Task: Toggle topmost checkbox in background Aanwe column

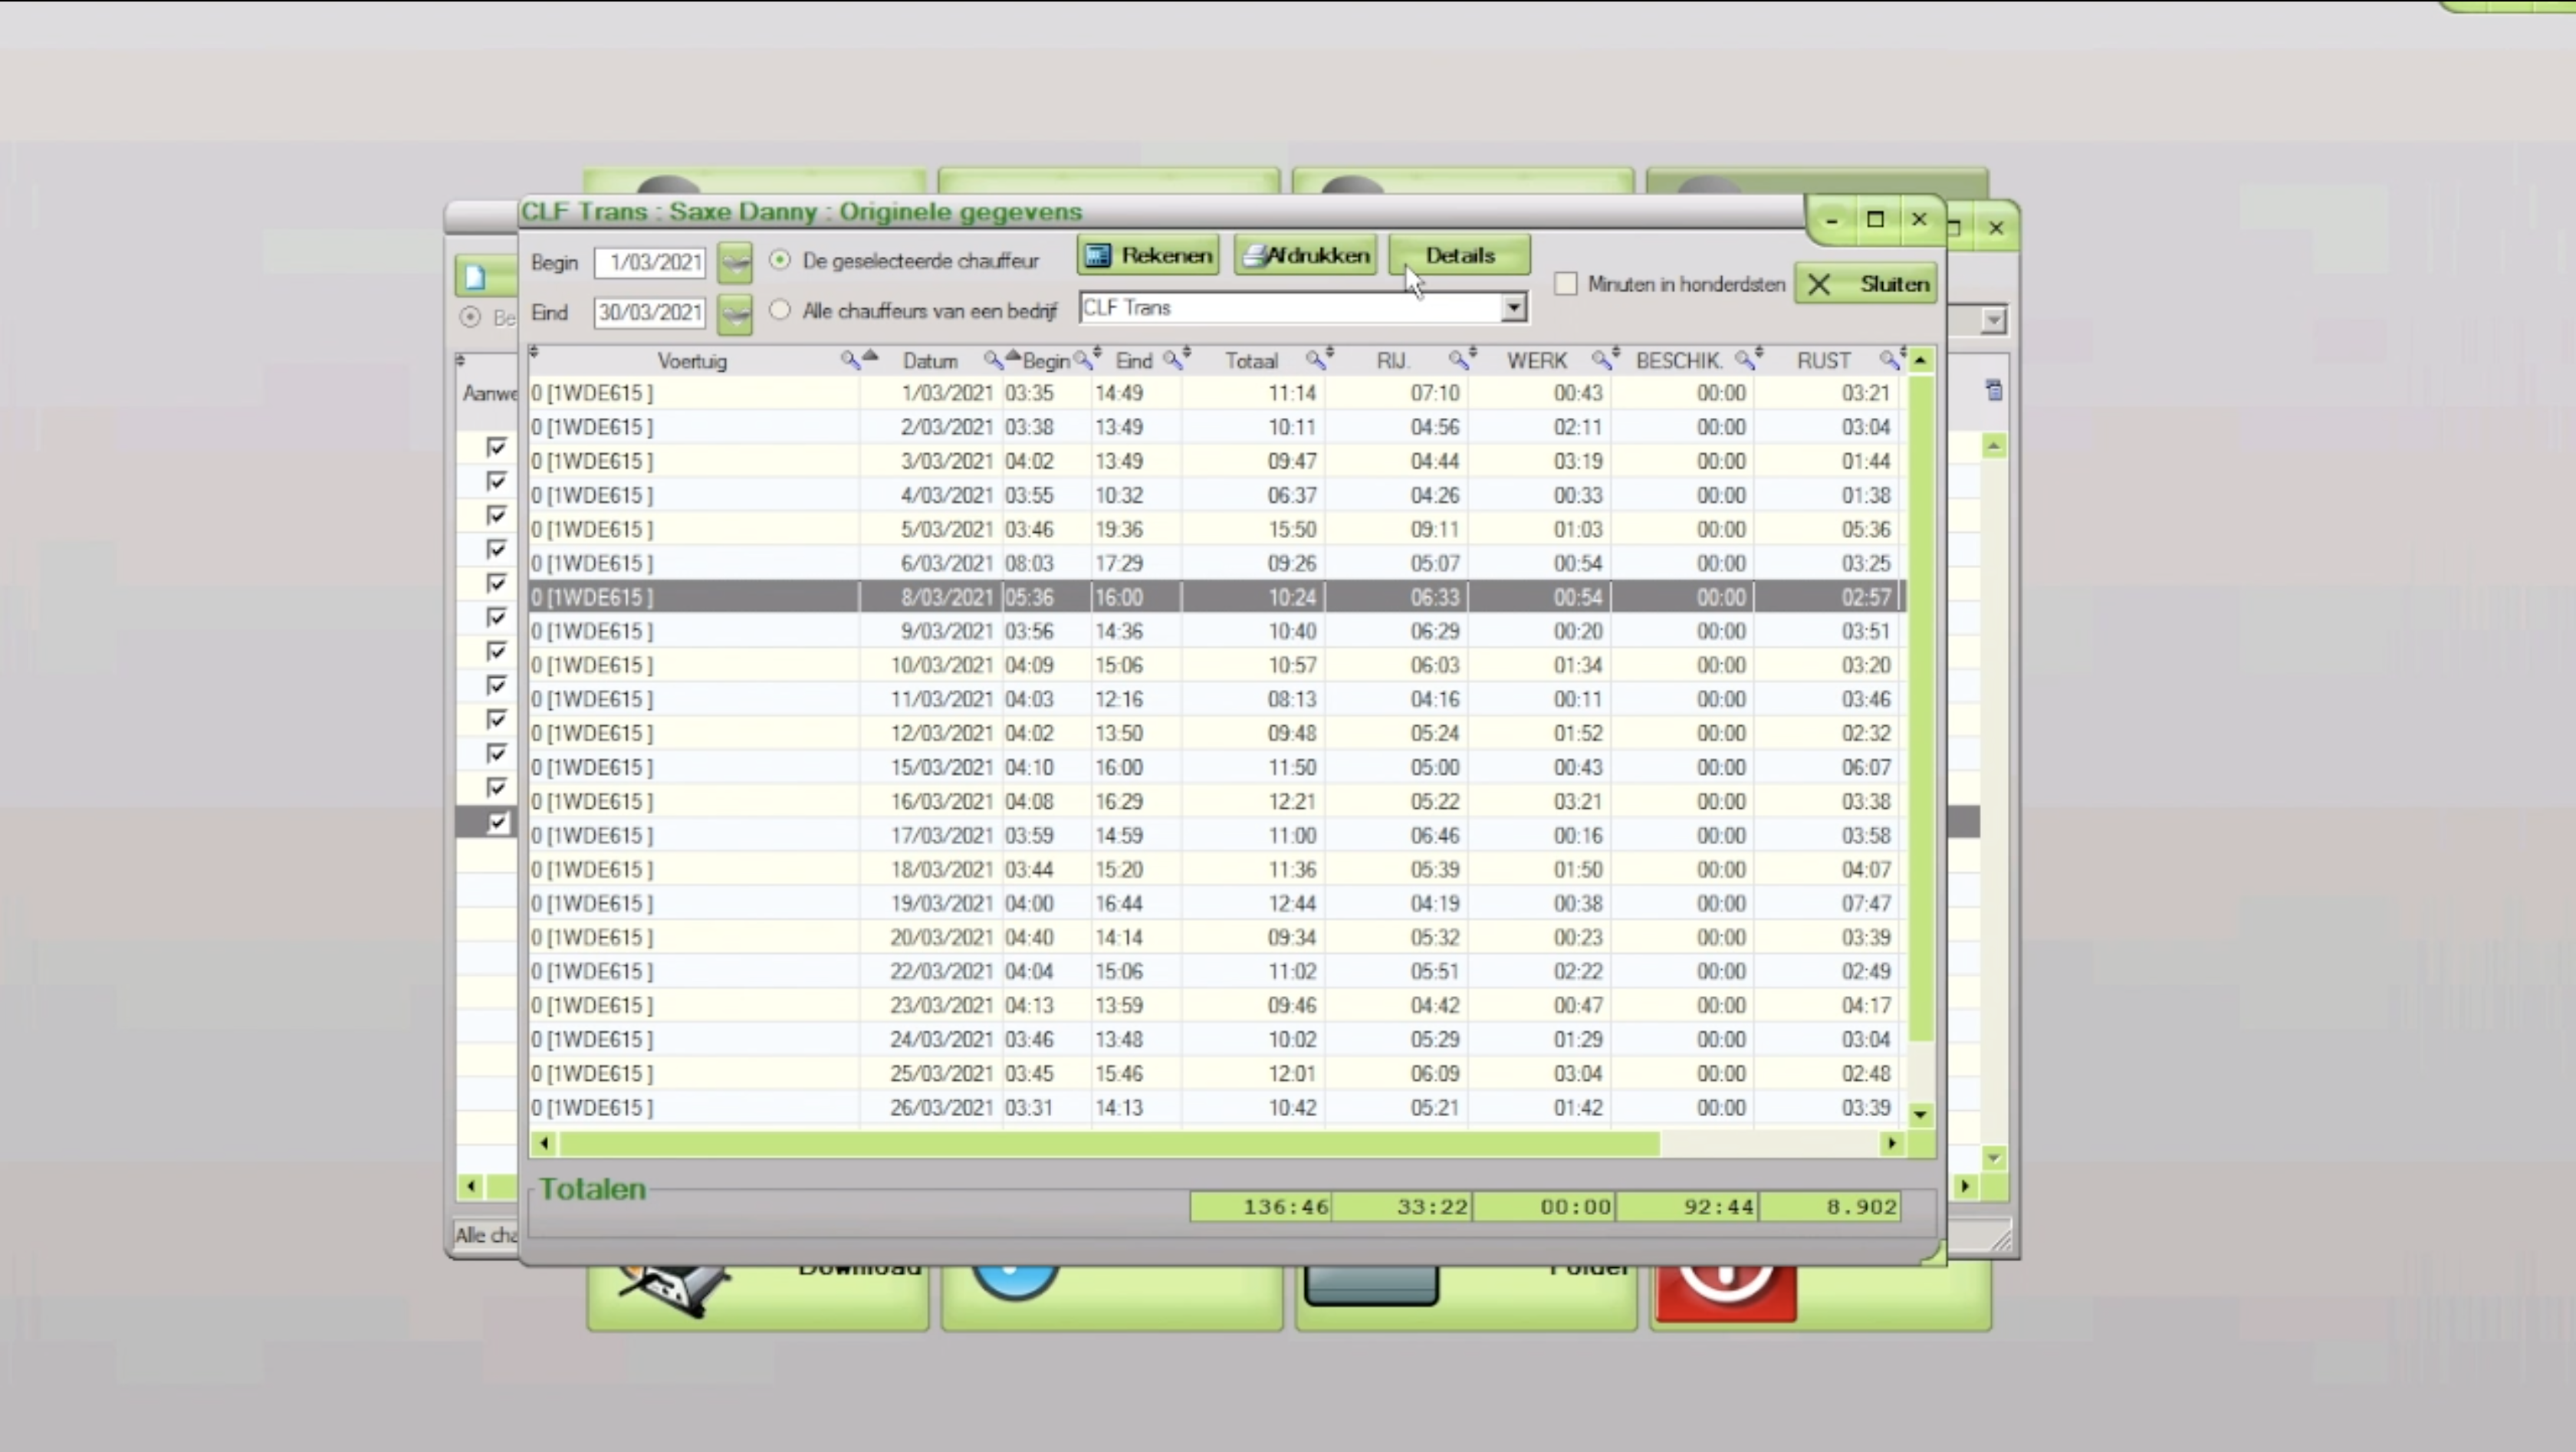Action: tap(497, 447)
